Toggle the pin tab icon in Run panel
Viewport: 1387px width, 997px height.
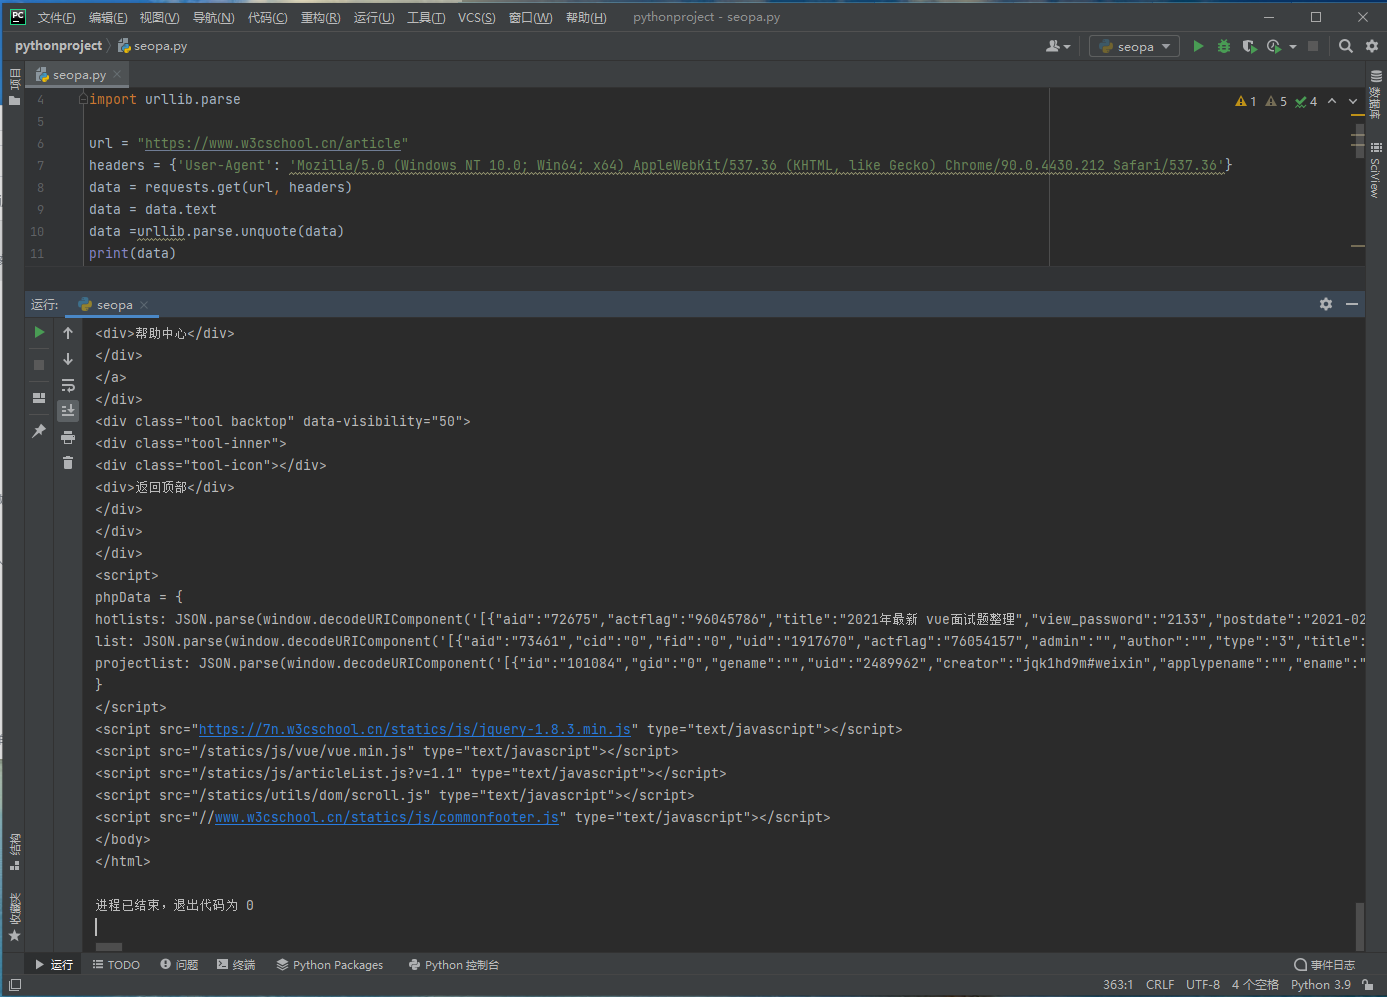click(x=39, y=431)
